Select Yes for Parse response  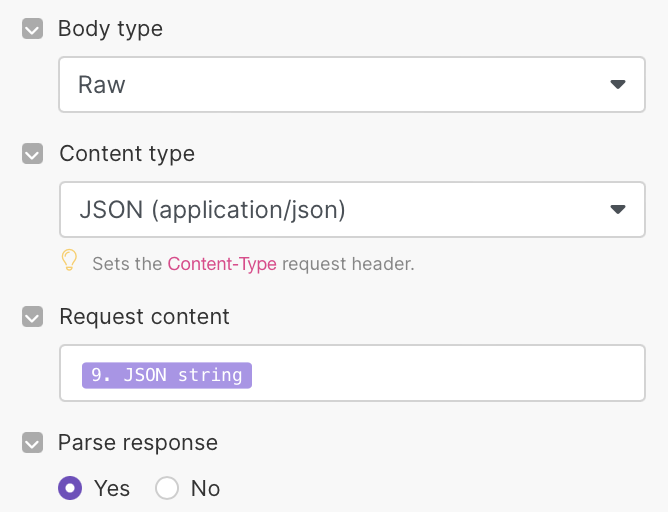70,488
